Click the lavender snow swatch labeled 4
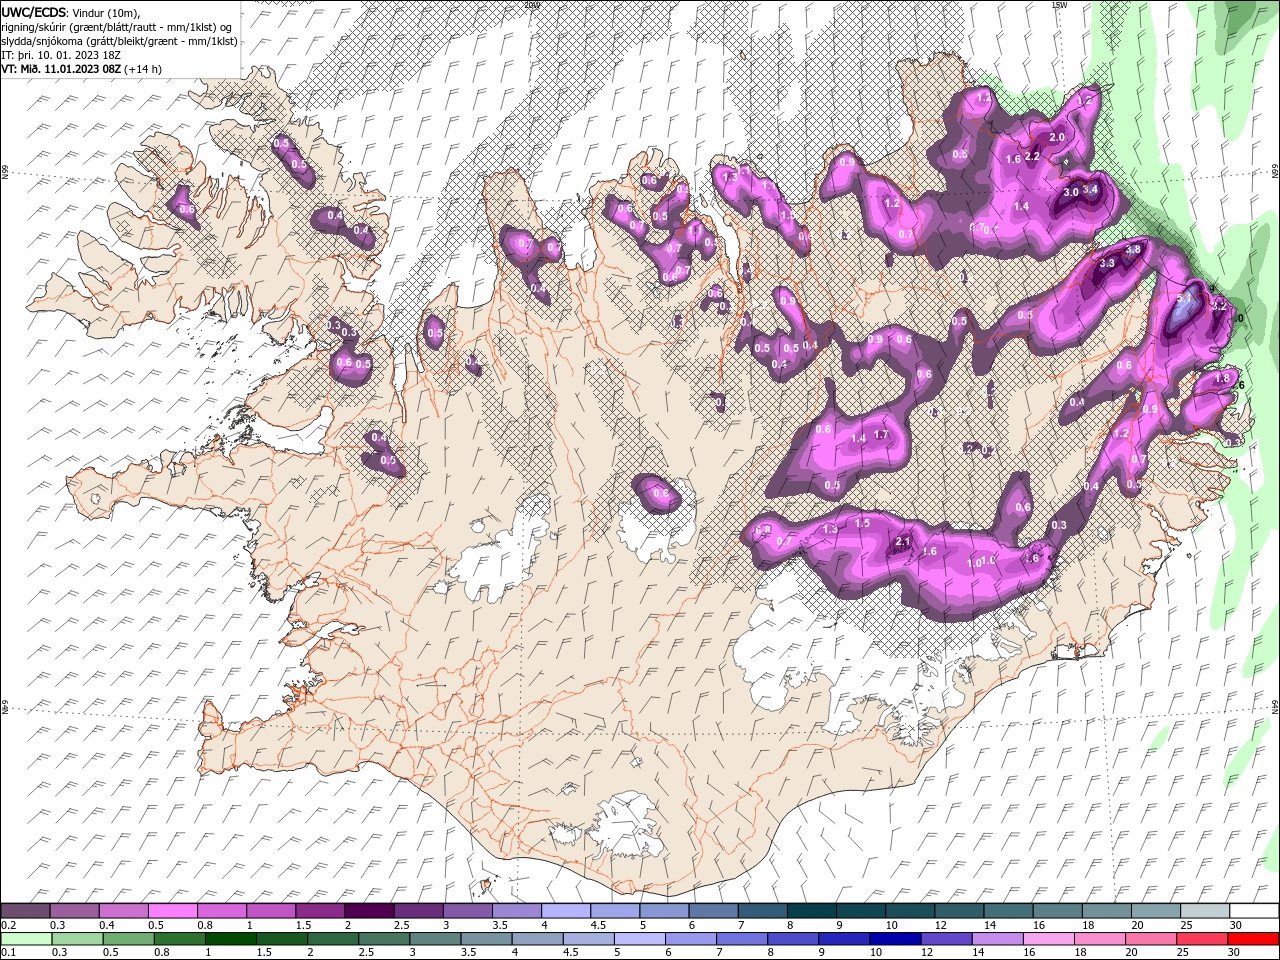The image size is (1280, 960). (x=567, y=911)
